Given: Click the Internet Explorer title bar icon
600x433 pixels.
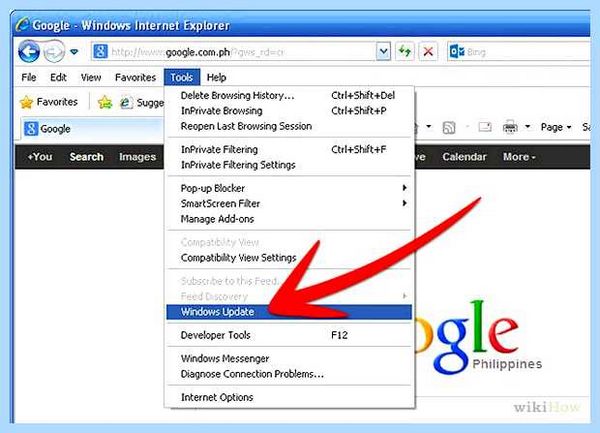Looking at the screenshot, I should click(23, 24).
